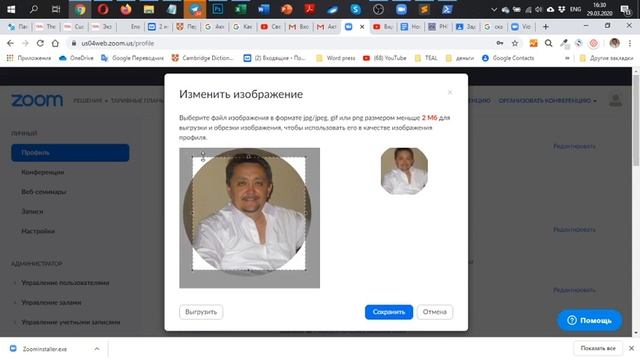This screenshot has width=640, height=360.
Task: Switch to Firefox in the taskbar
Action: (126, 9)
